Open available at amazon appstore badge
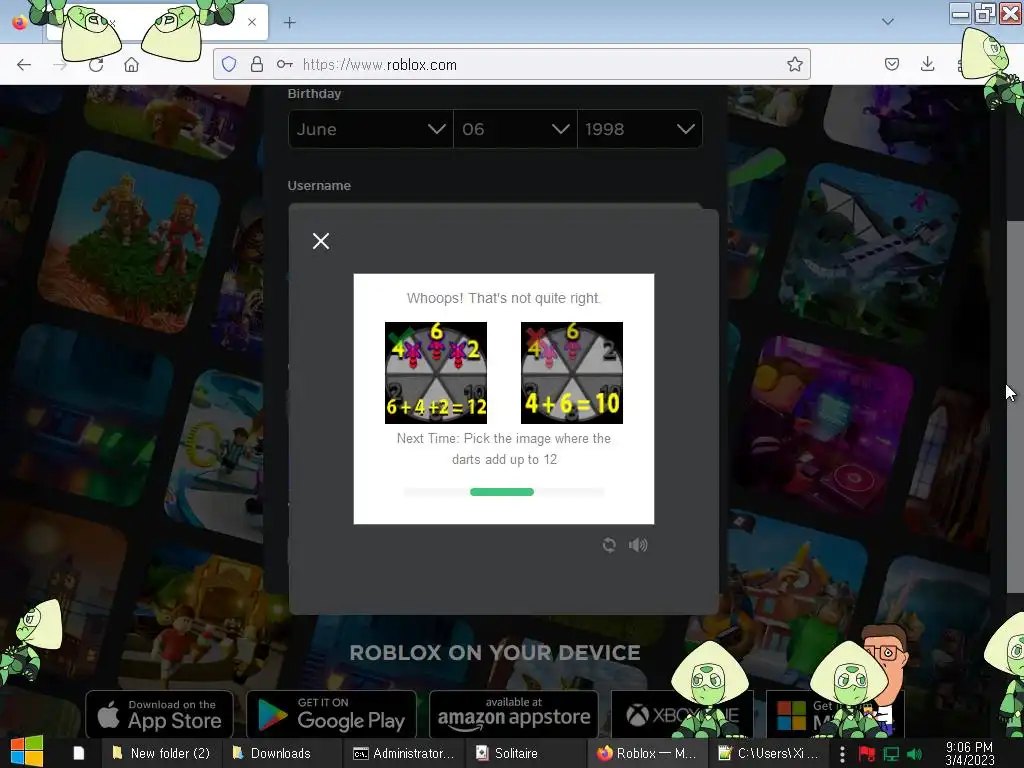Screen dimensions: 1024x768 pos(513,714)
